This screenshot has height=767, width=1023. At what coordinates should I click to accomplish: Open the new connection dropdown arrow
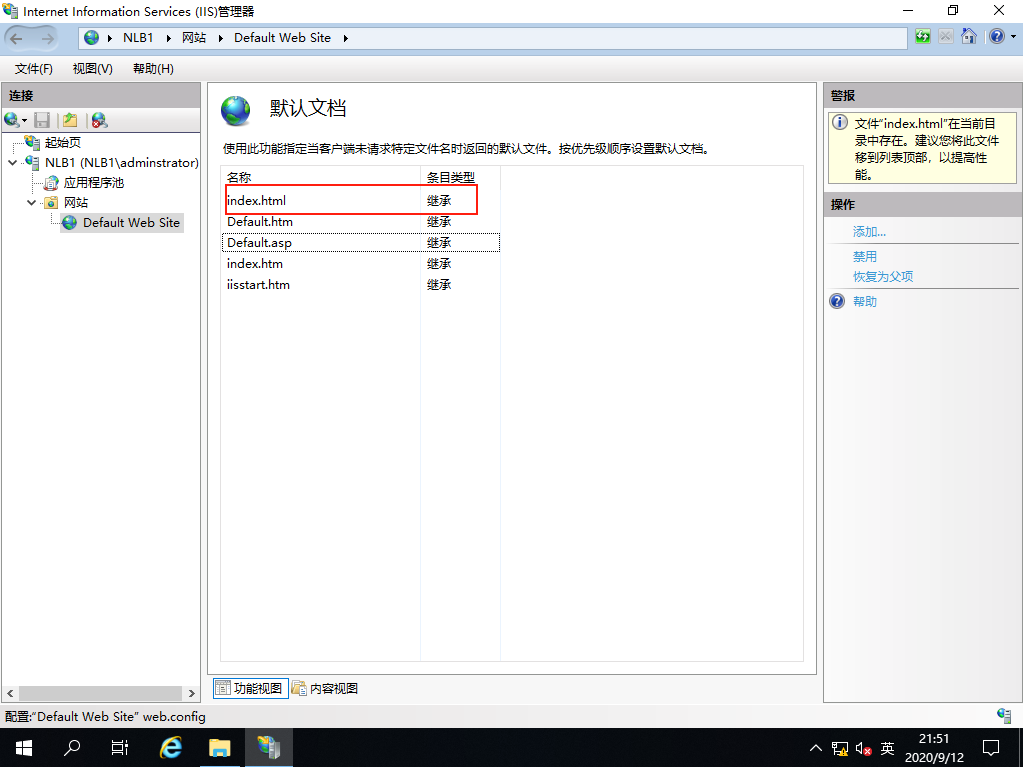coord(24,121)
